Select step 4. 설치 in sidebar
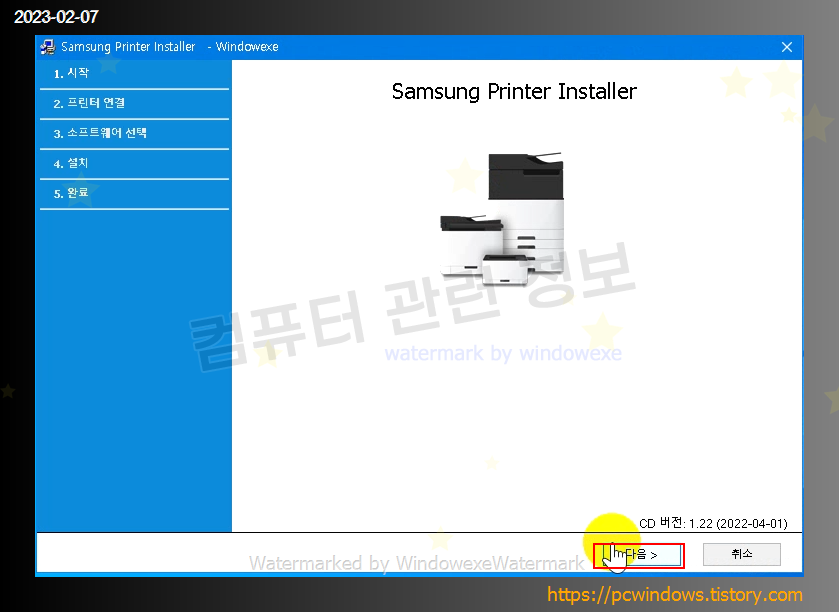Screen dimensions: 839x612 coord(134,164)
